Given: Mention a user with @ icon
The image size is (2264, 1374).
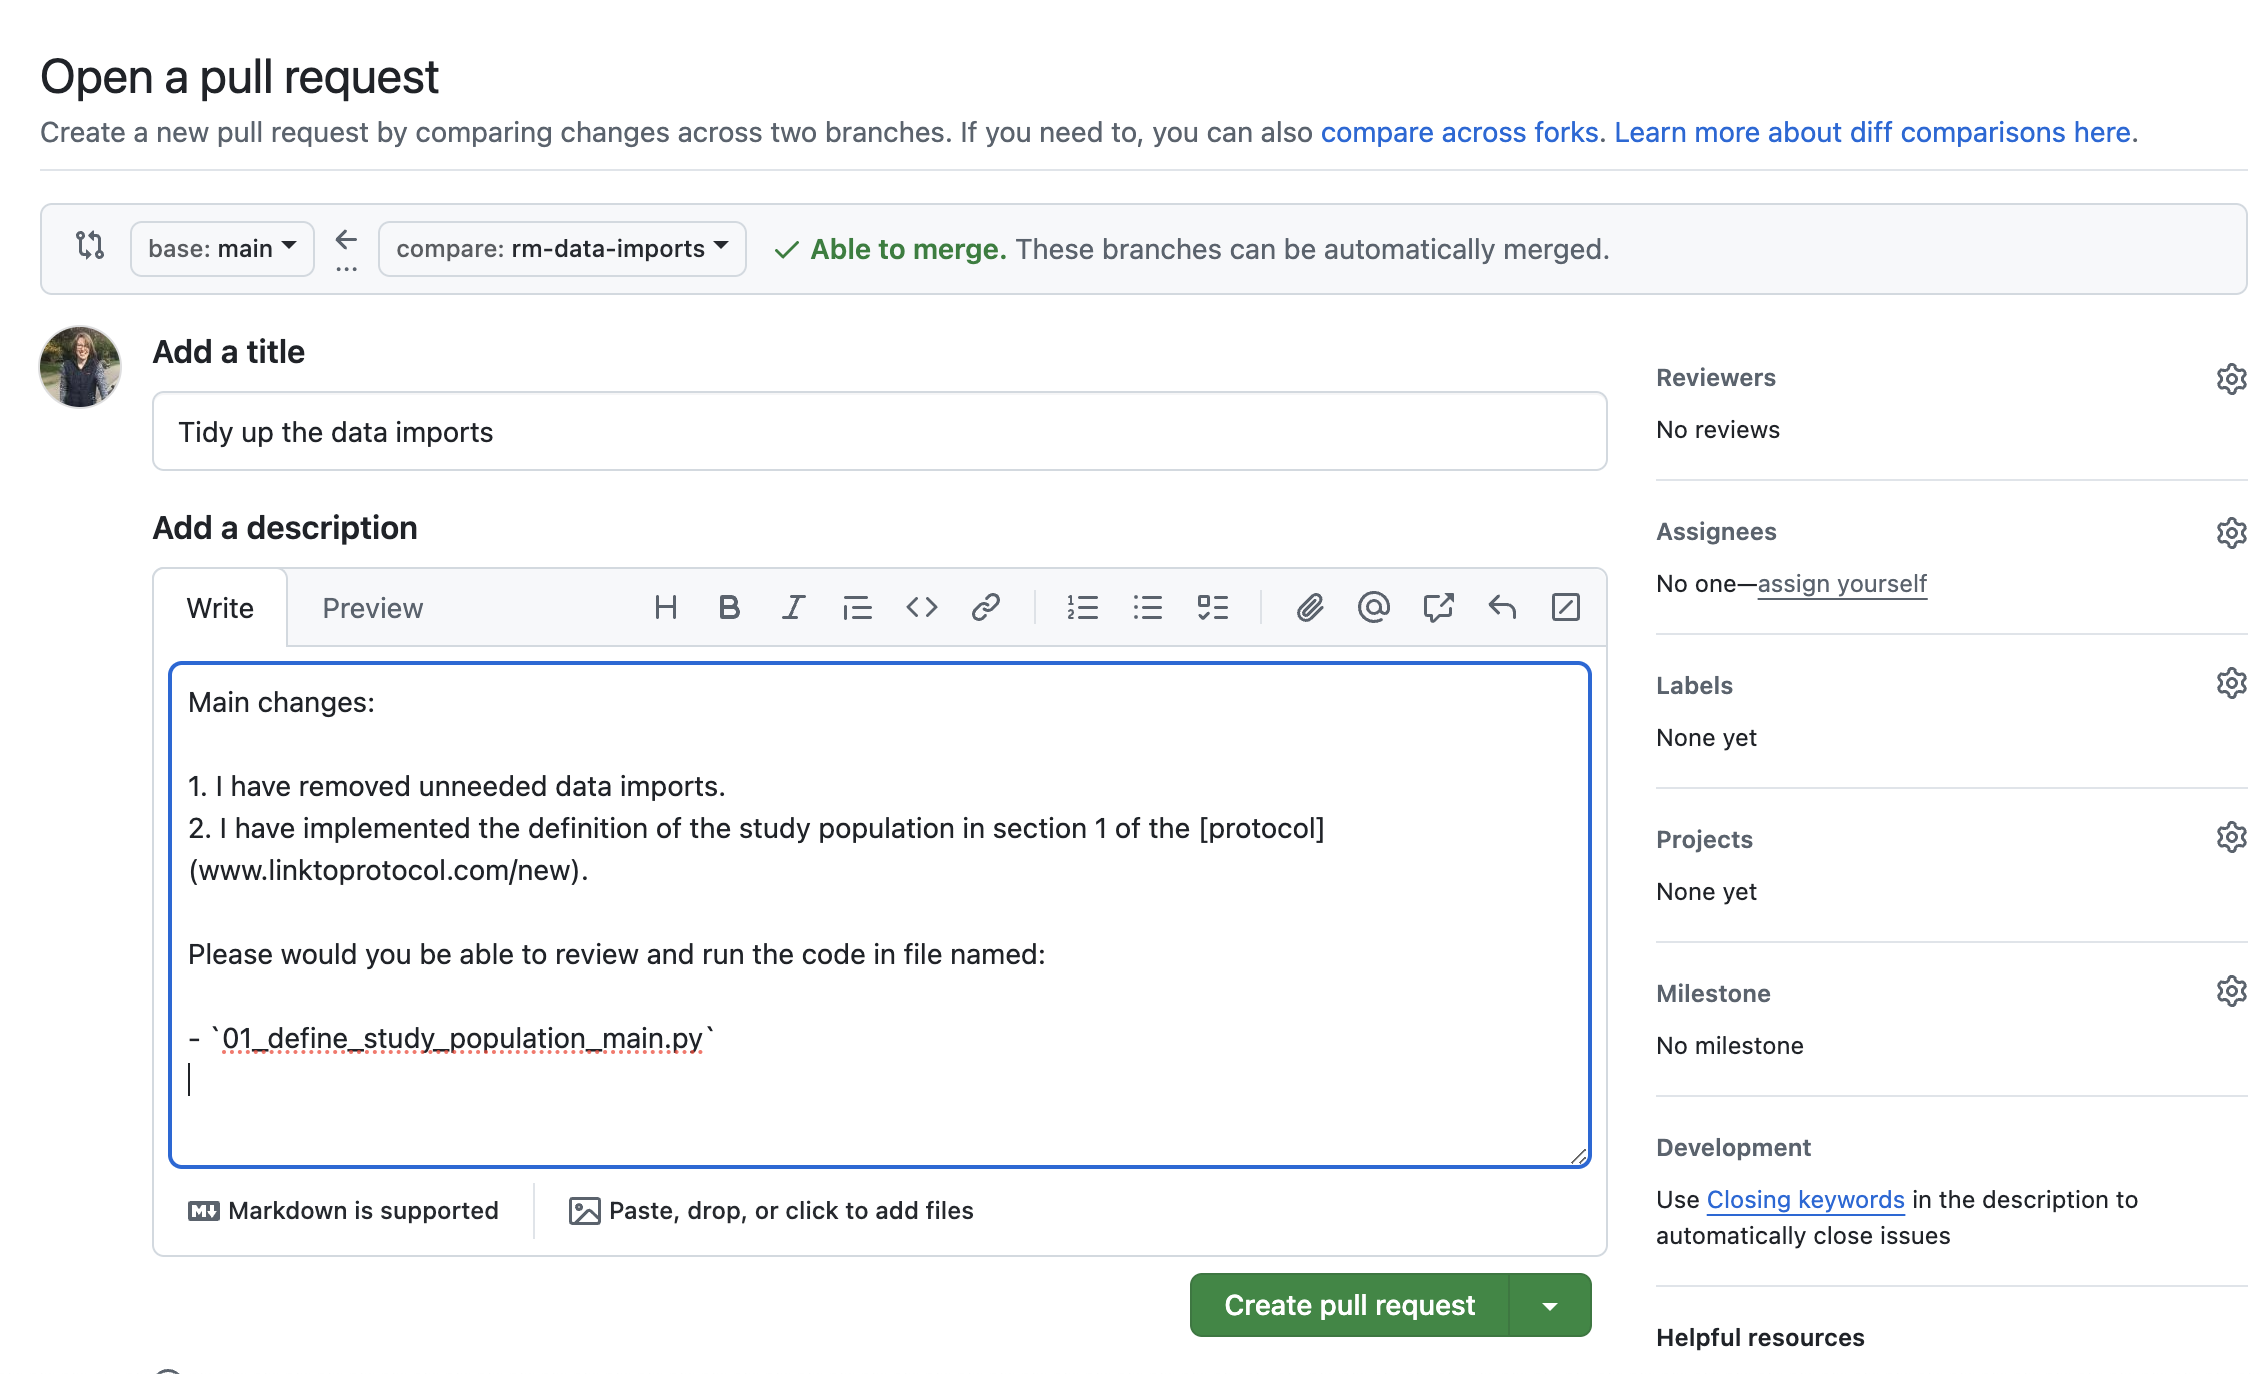Looking at the screenshot, I should click(1373, 607).
